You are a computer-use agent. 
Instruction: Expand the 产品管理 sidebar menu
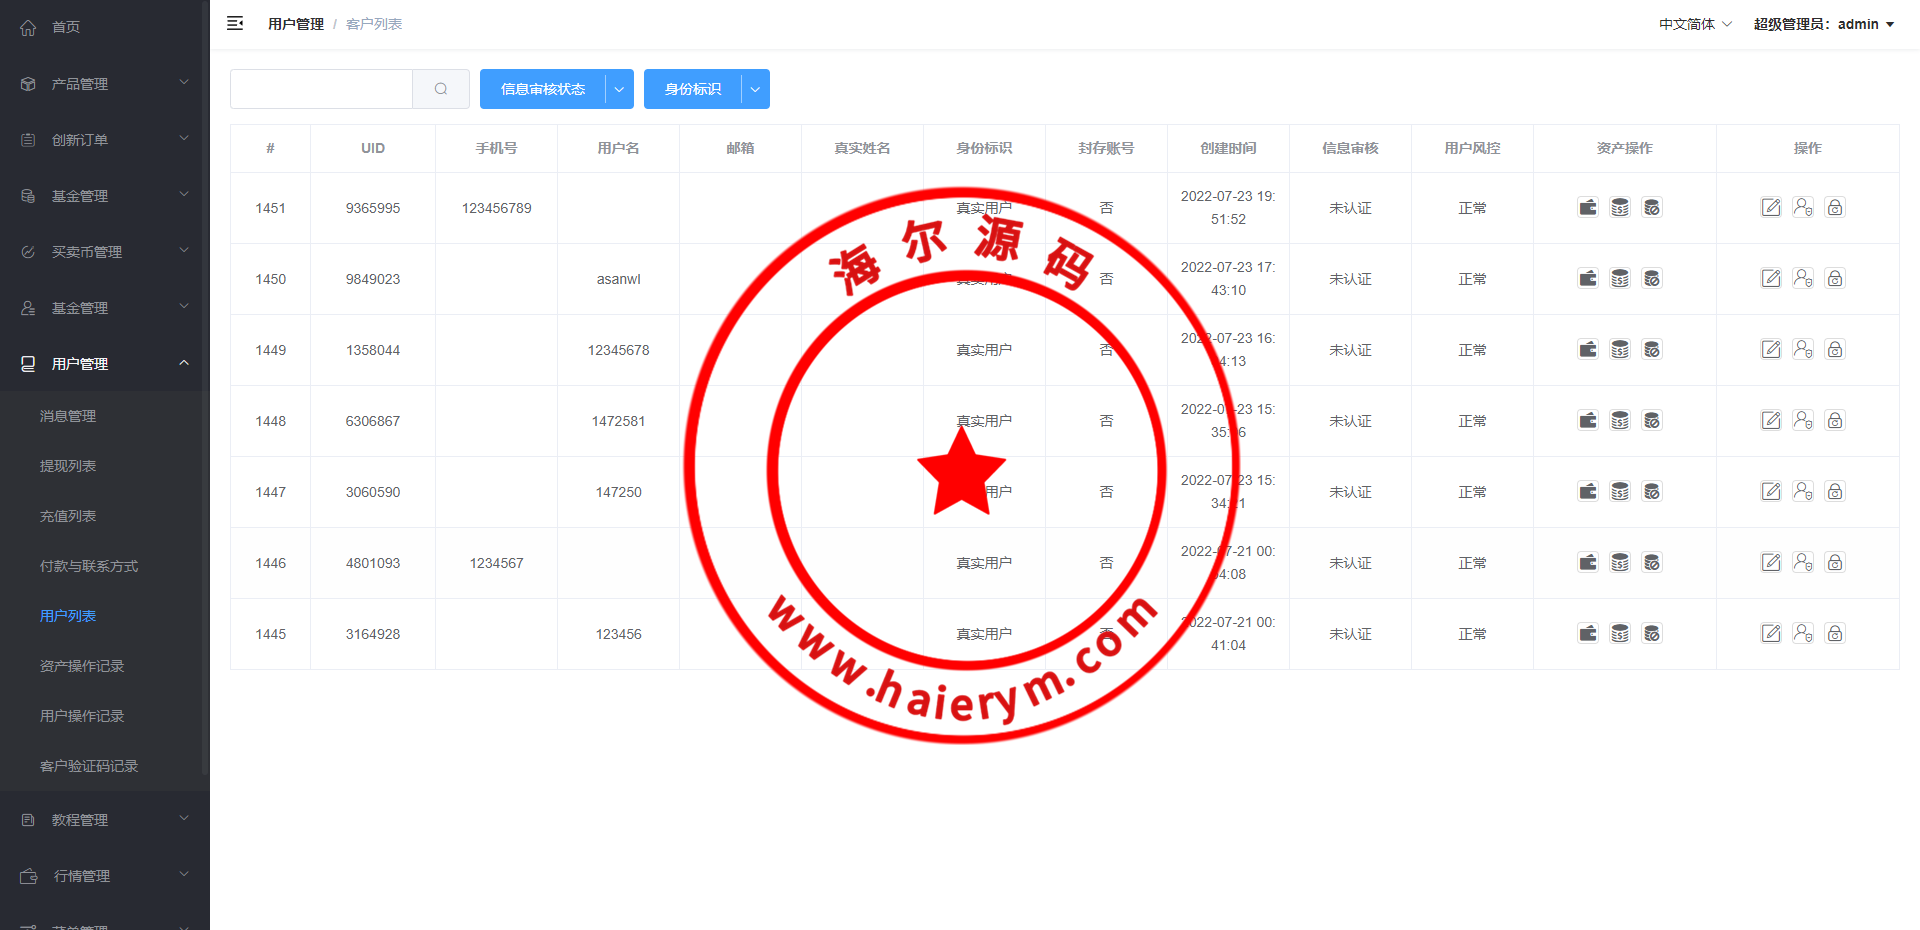click(105, 84)
